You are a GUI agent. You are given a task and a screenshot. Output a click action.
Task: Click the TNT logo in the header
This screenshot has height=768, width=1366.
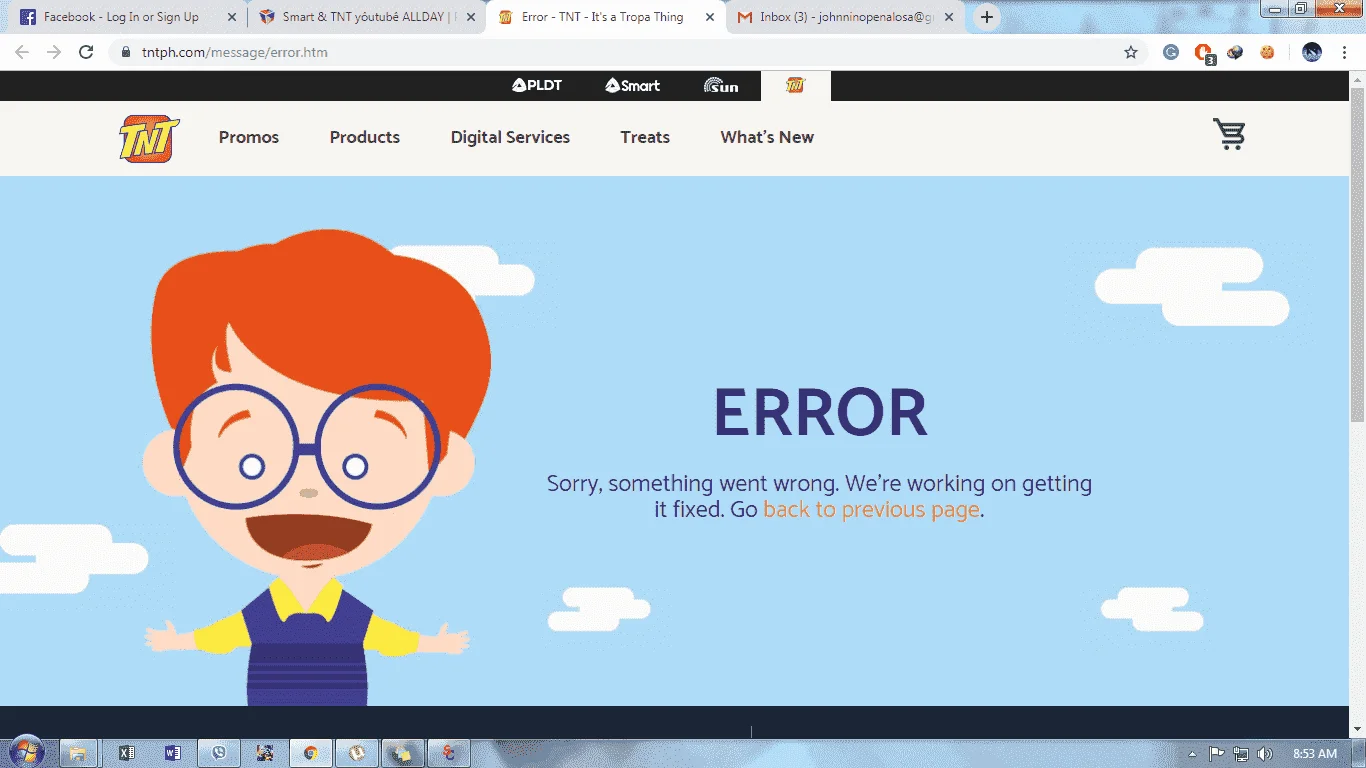tap(149, 138)
